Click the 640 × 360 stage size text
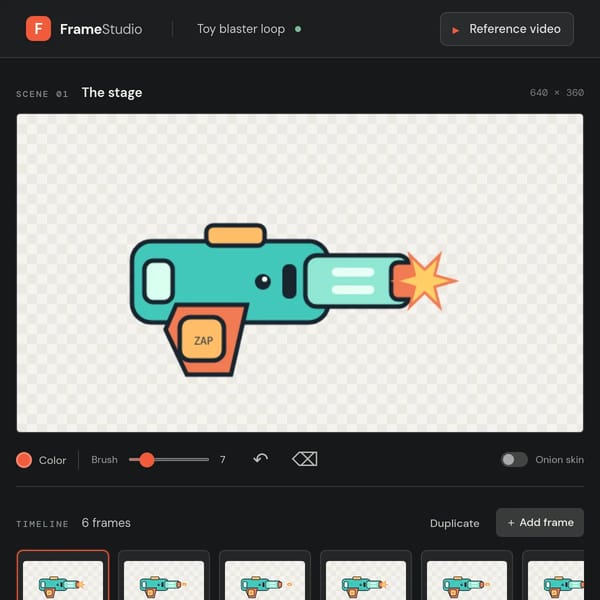 557,93
